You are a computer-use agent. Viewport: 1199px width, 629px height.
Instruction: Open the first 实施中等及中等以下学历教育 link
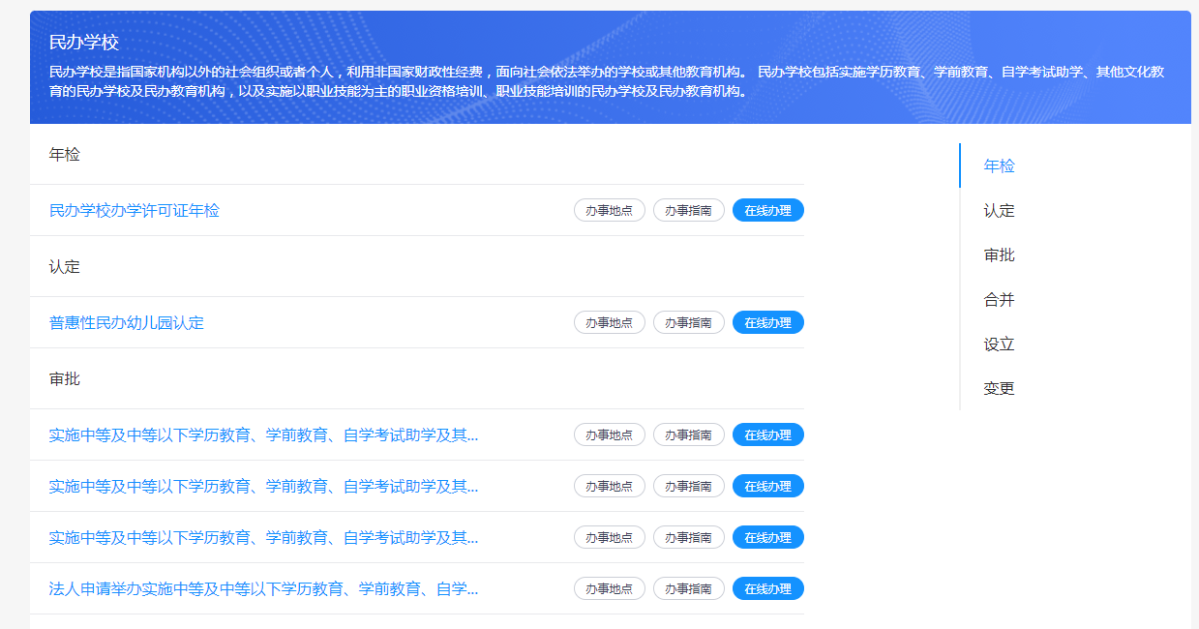(x=265, y=434)
